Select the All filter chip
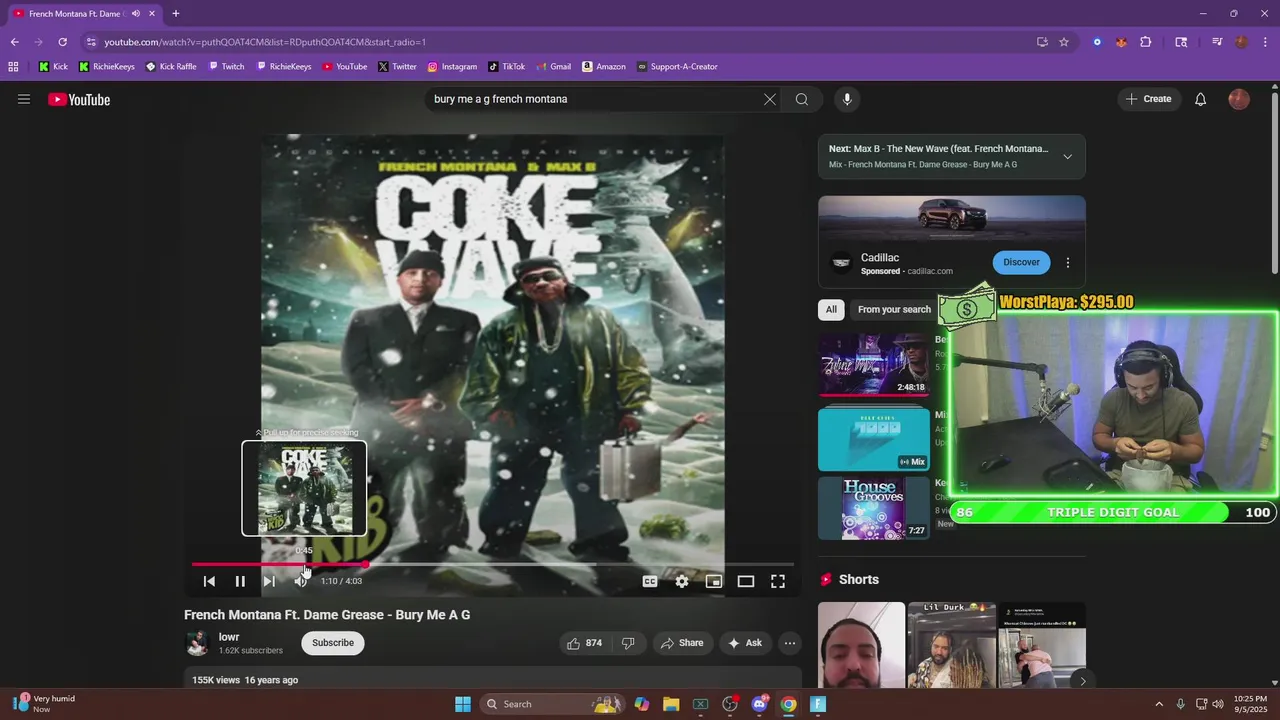This screenshot has height=720, width=1280. (831, 309)
